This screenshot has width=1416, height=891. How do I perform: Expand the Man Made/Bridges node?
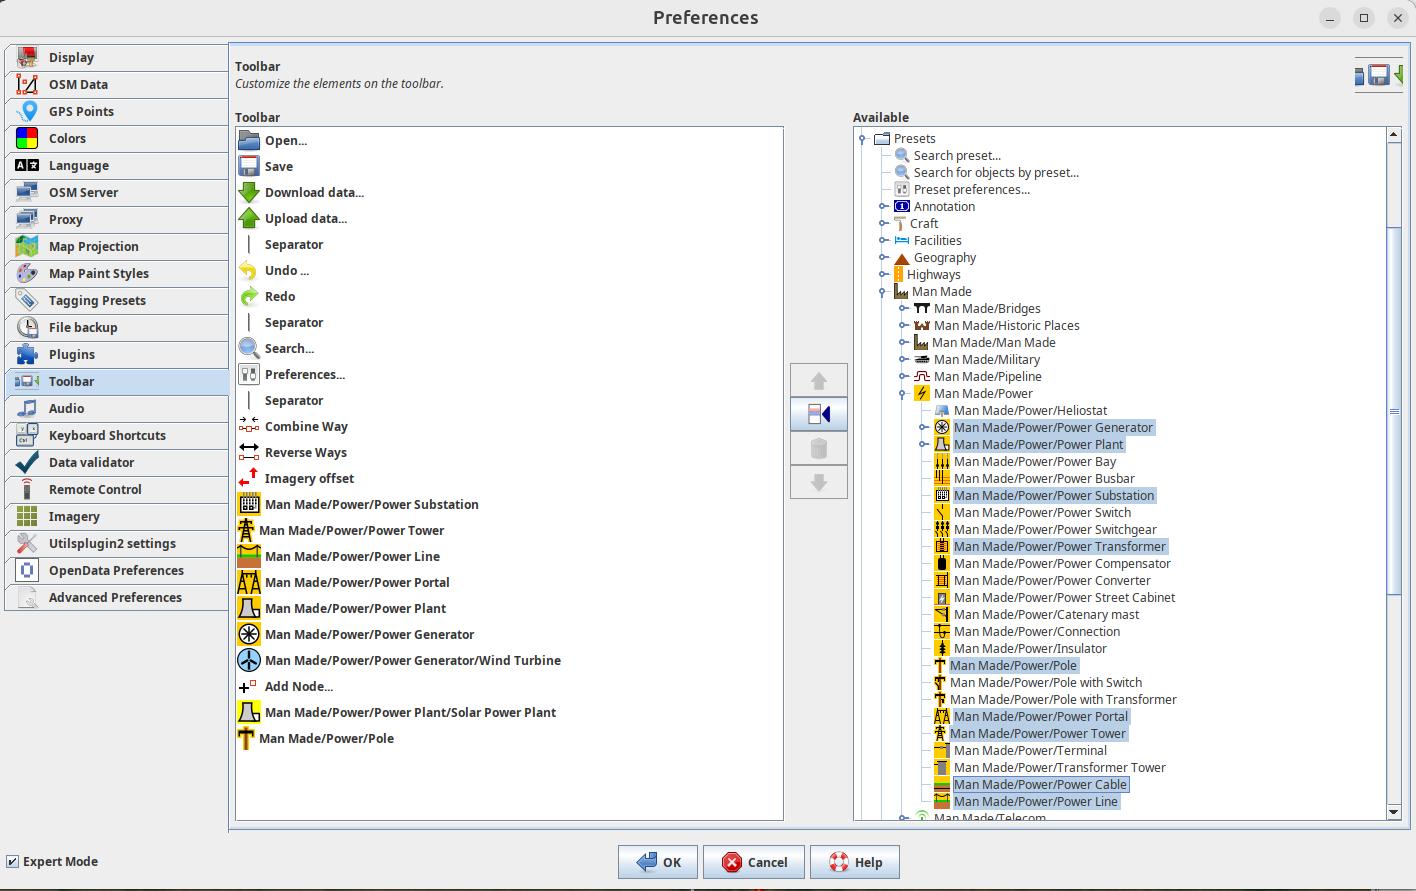(903, 308)
